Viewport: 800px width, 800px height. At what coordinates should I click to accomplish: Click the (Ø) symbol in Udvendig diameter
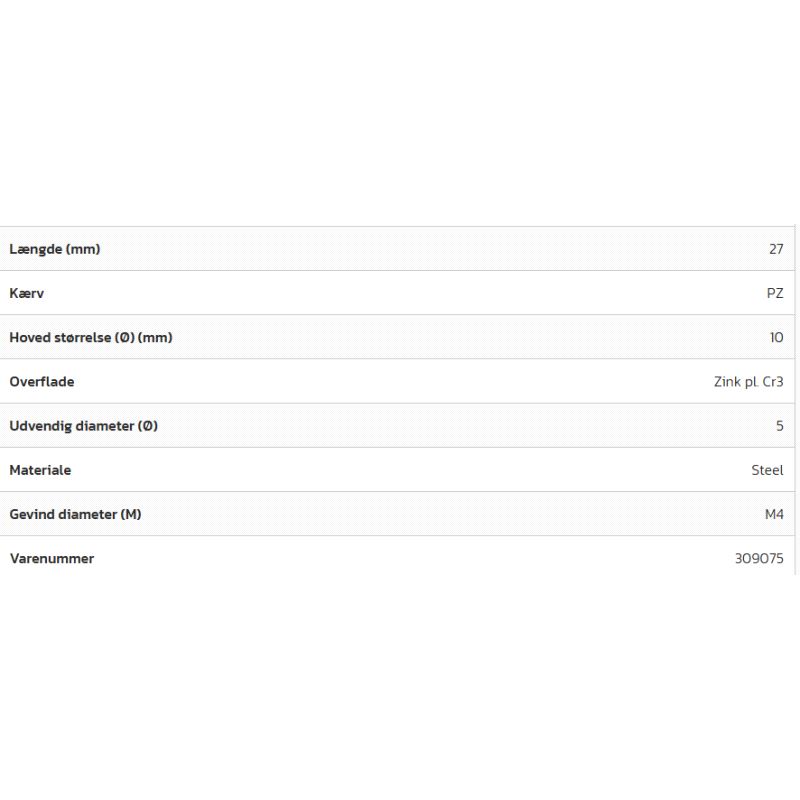pyautogui.click(x=146, y=425)
